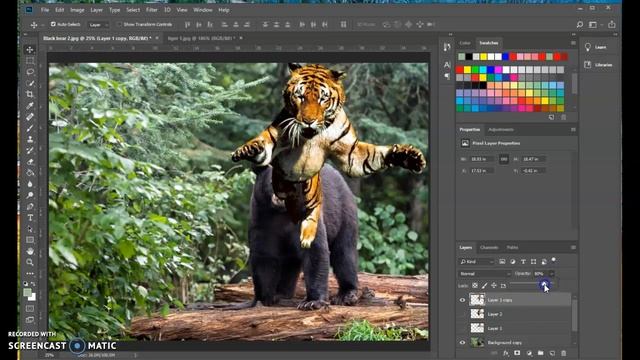Image resolution: width=640 pixels, height=360 pixels.
Task: Toggle link width and height in Properties
Action: pyautogui.click(x=504, y=159)
